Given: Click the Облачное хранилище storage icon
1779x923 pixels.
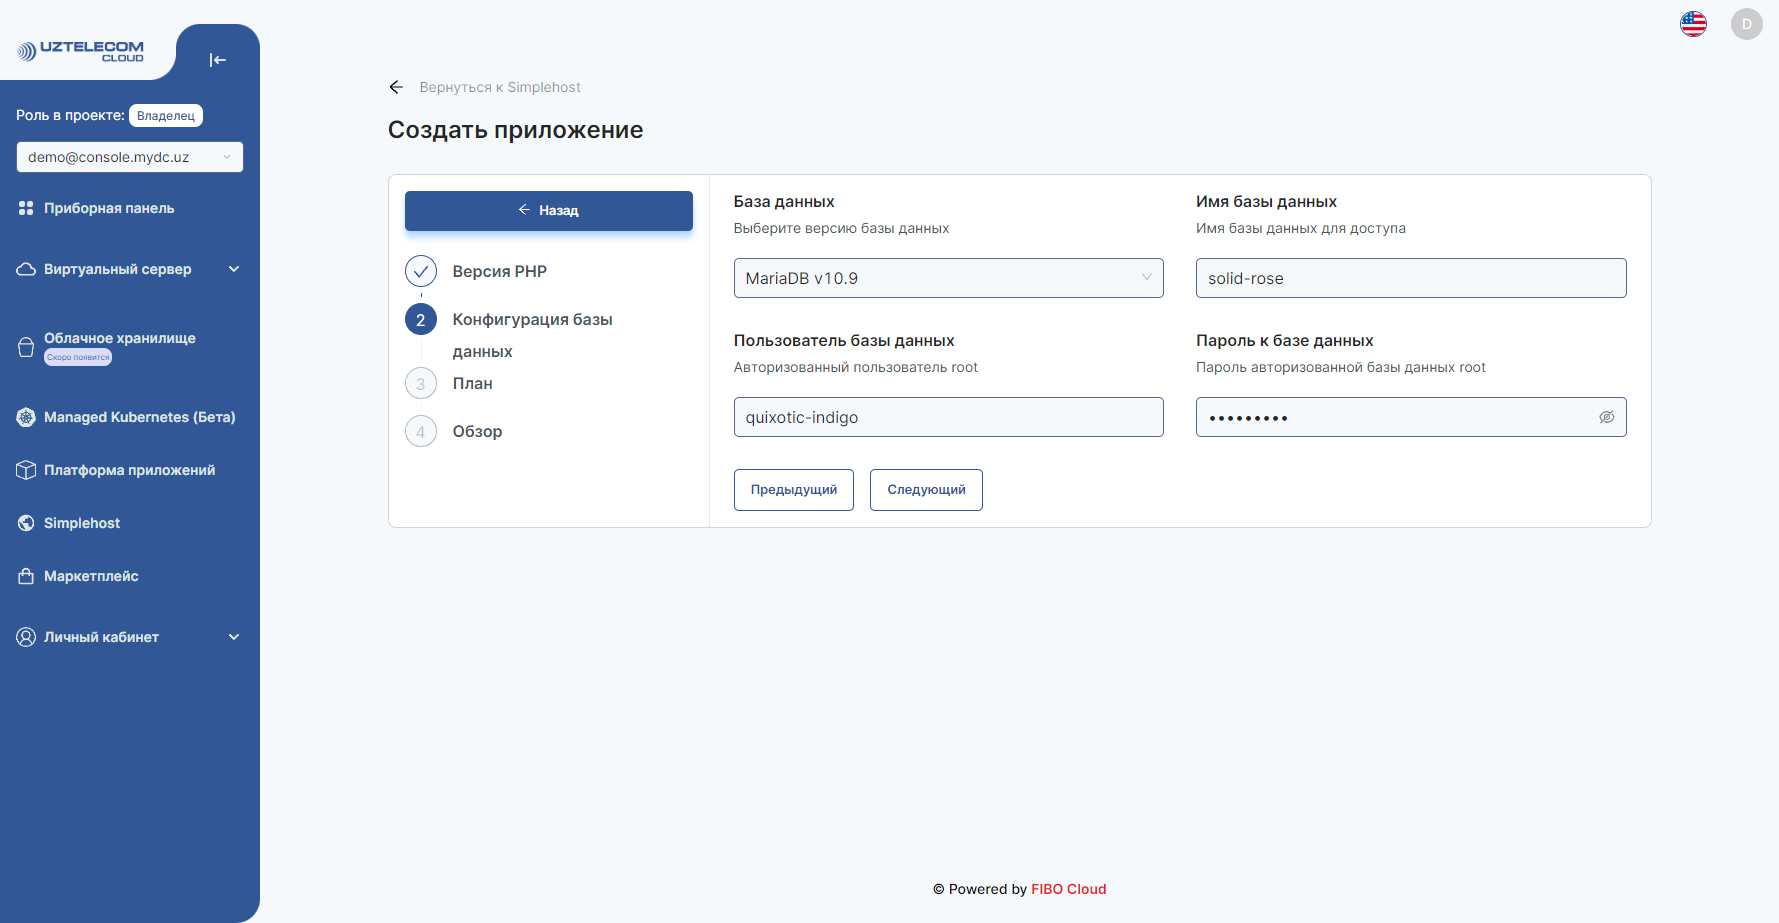Looking at the screenshot, I should pos(25,345).
